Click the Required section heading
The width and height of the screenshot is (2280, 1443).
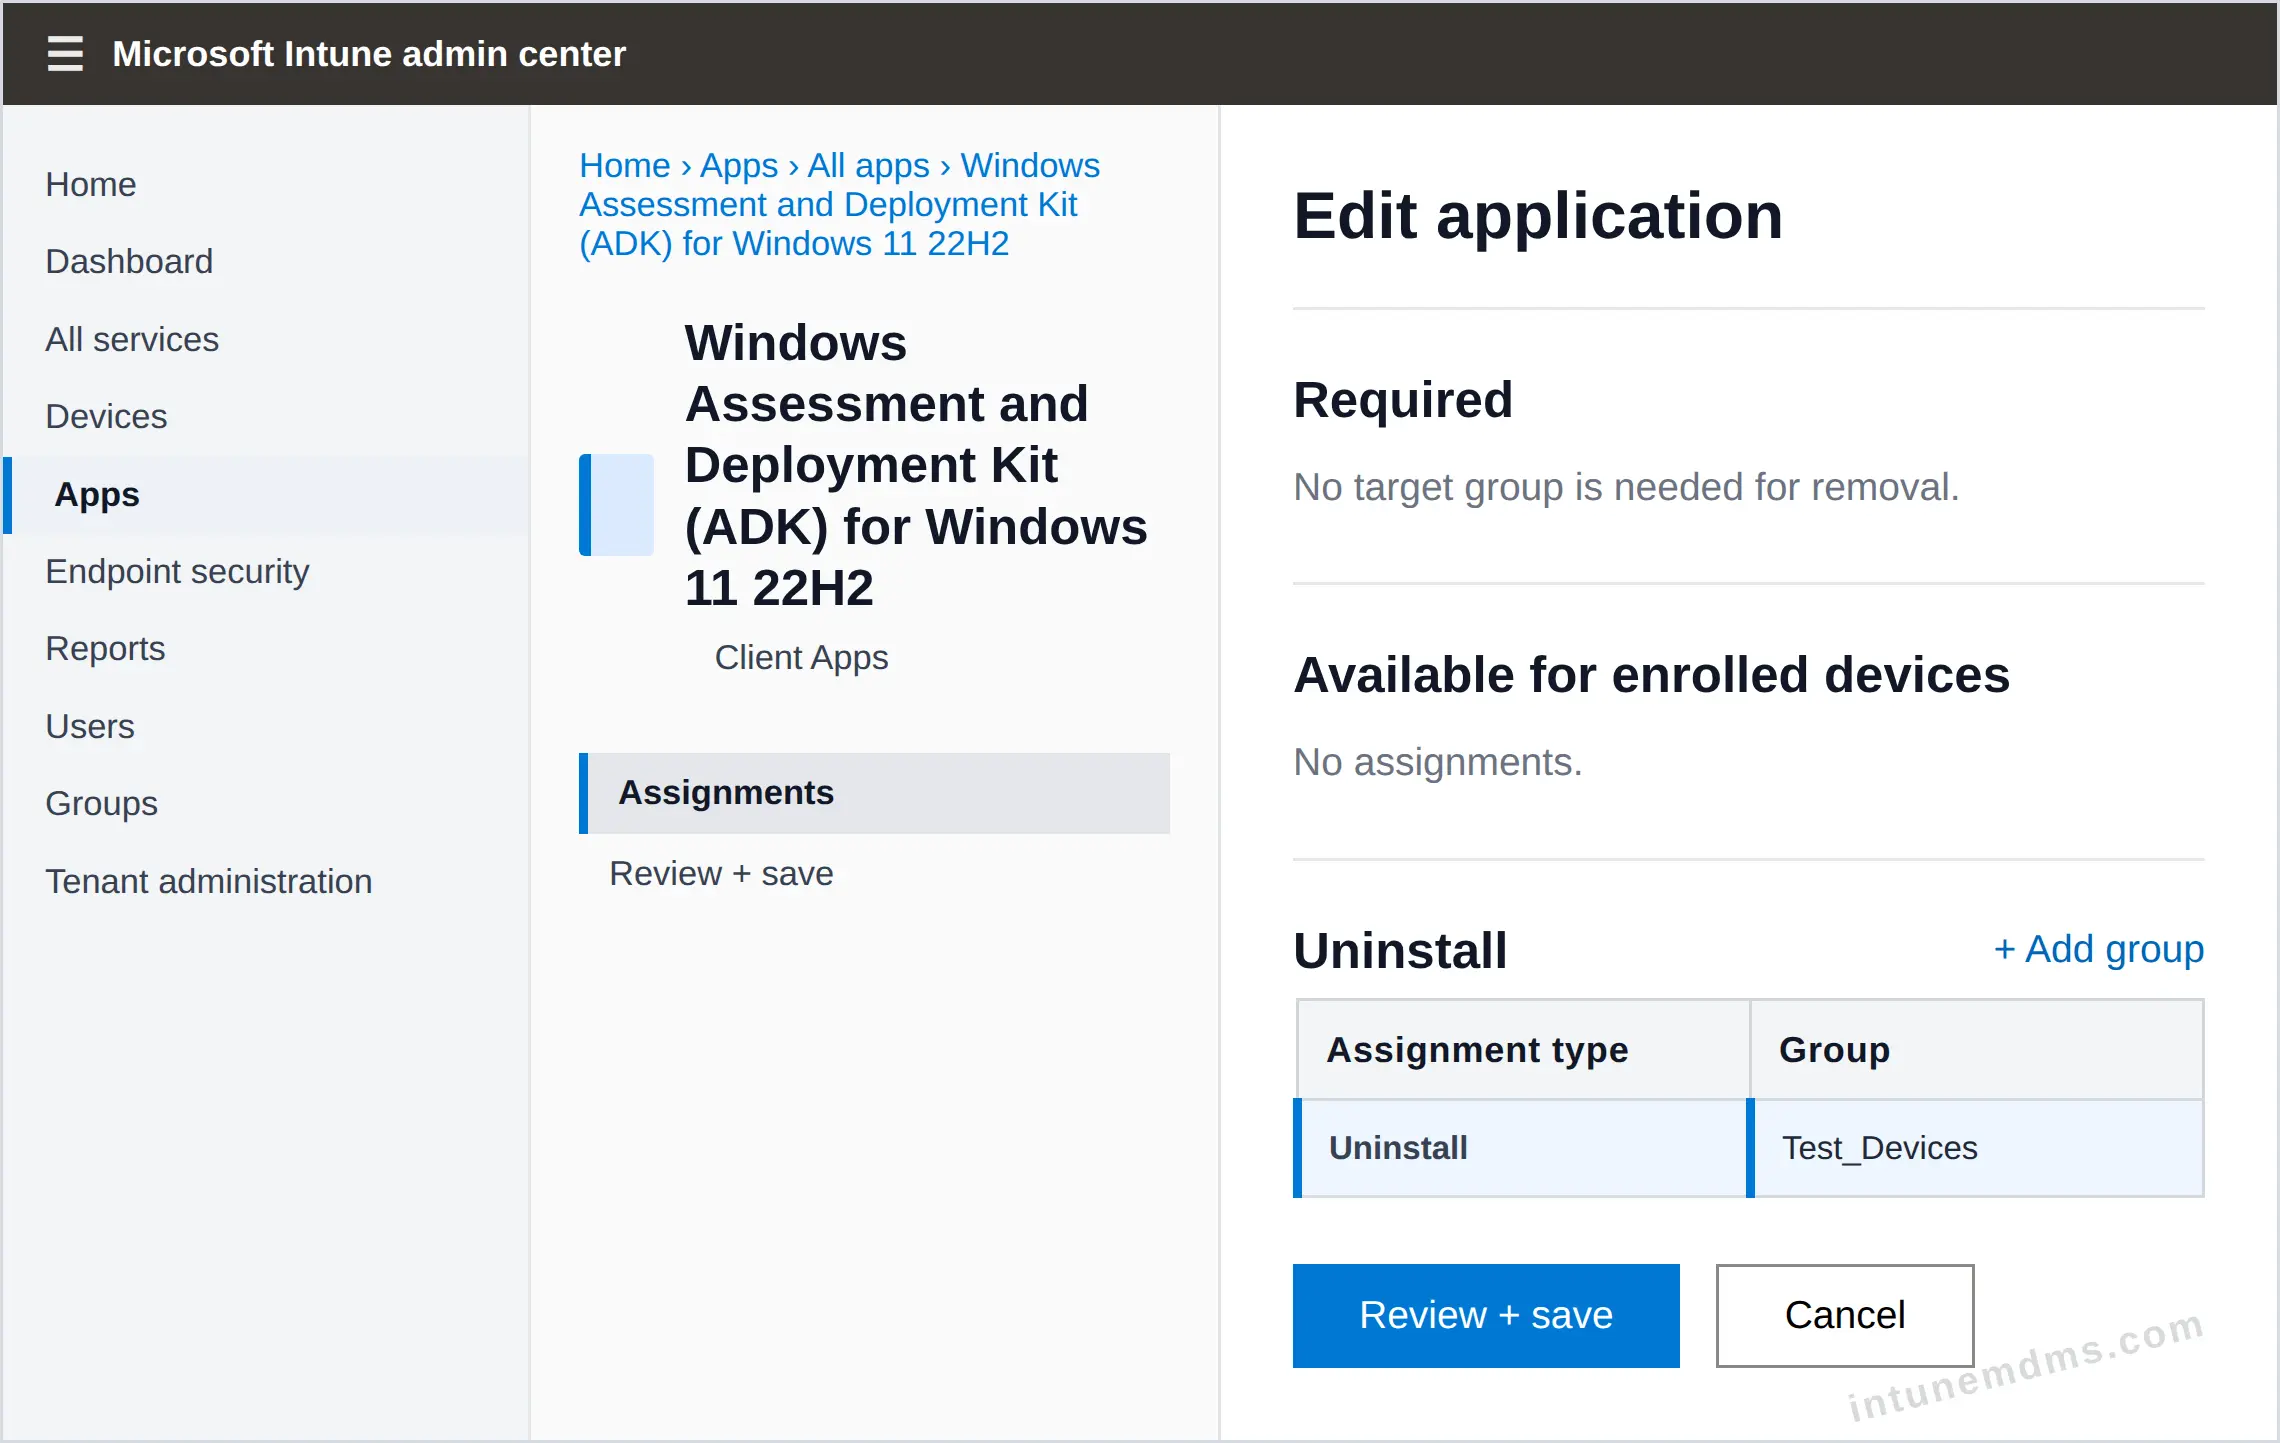pos(1403,400)
